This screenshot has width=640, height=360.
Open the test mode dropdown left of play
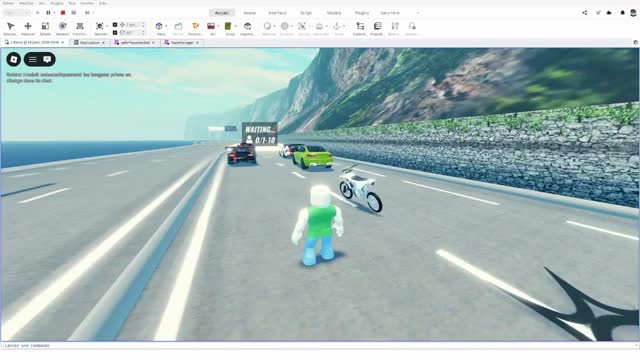tap(17, 13)
